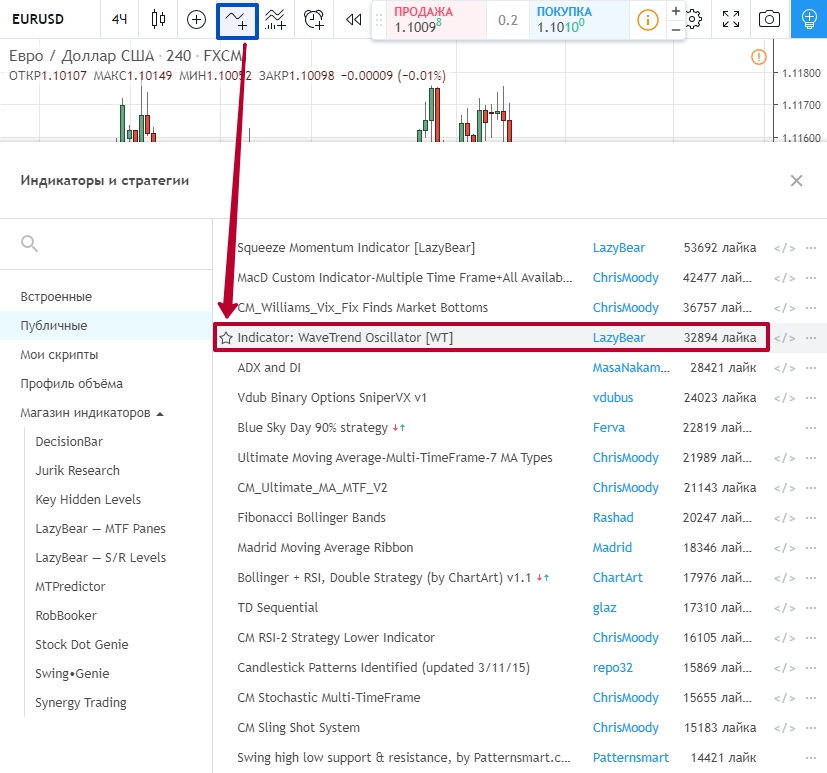Favorite the WaveTrend Oscillator with star

226,338
